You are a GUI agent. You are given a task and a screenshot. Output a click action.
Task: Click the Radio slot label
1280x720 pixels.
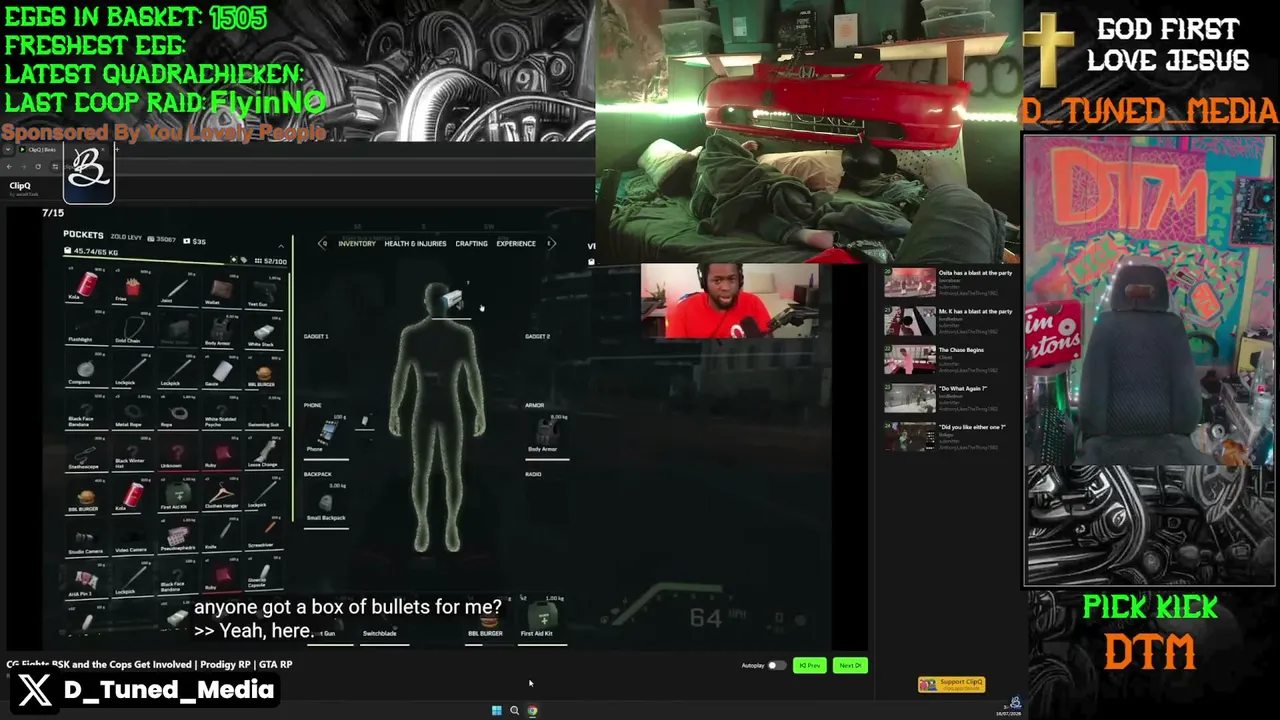tap(533, 474)
